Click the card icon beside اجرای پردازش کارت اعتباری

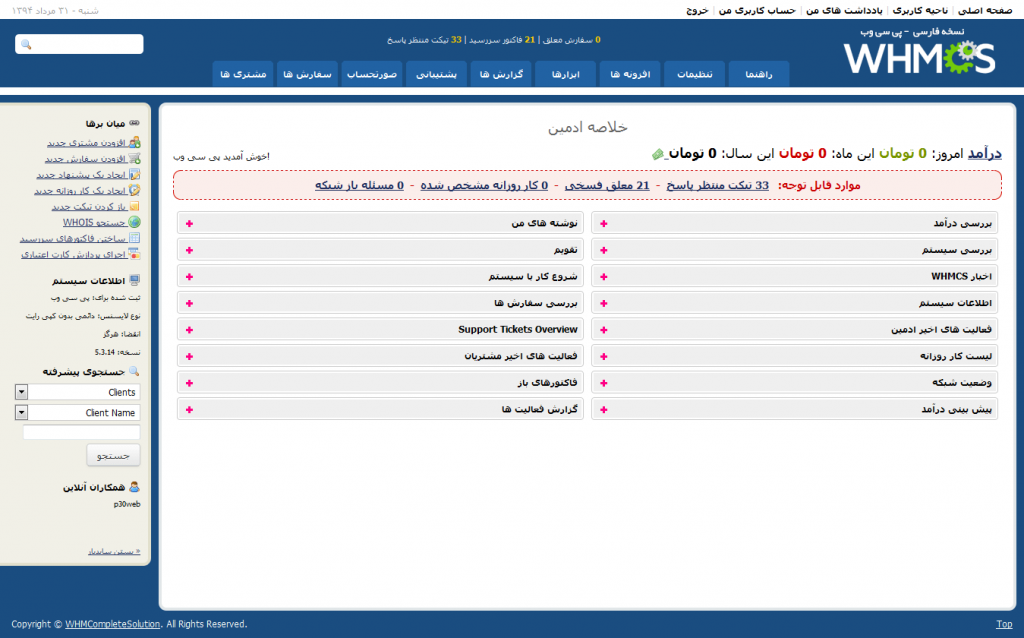pos(135,254)
